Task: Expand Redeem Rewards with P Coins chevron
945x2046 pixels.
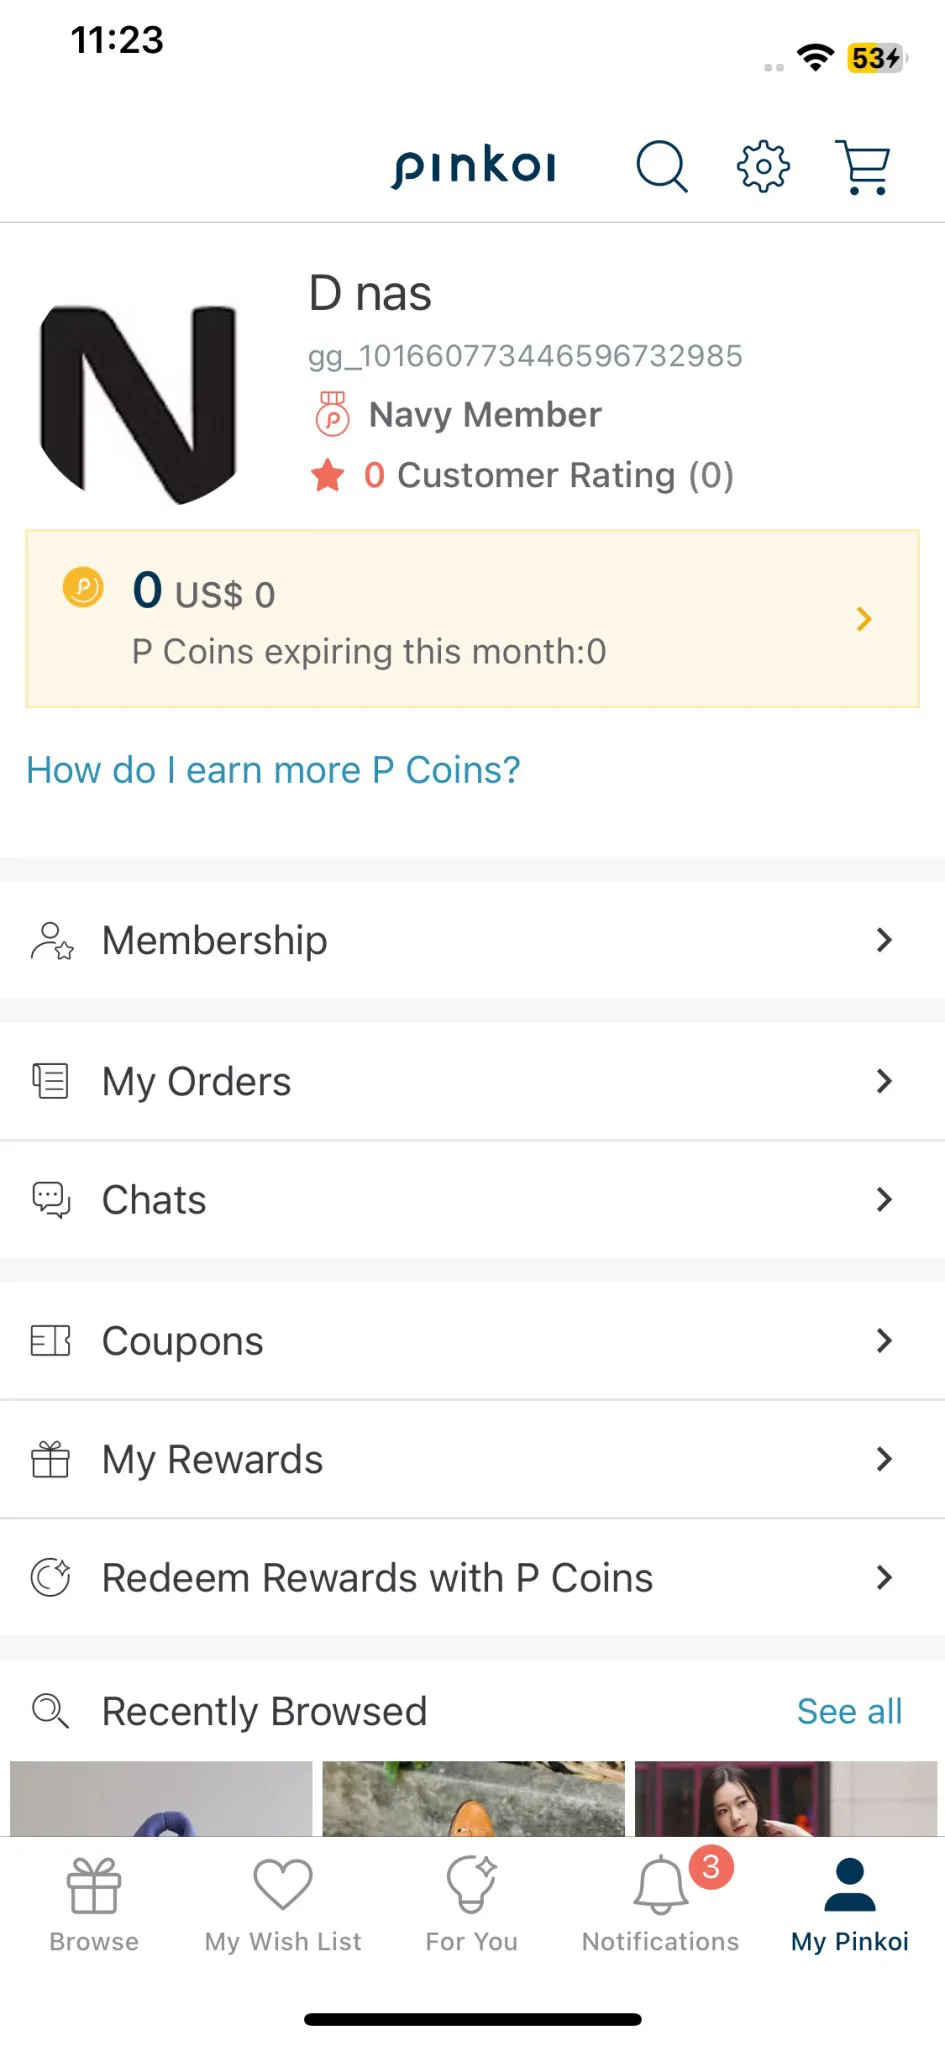Action: [x=884, y=1578]
